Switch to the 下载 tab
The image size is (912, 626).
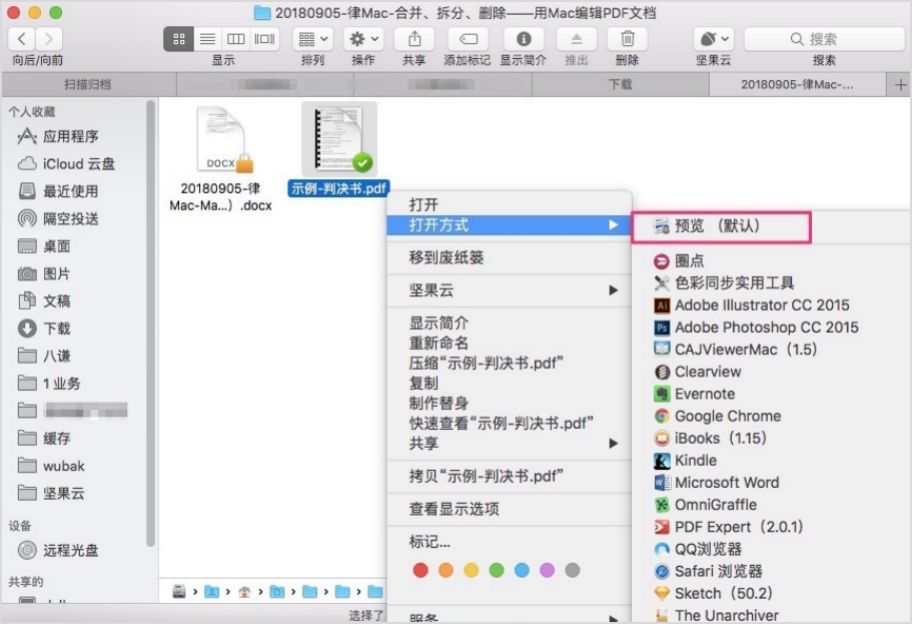click(620, 85)
